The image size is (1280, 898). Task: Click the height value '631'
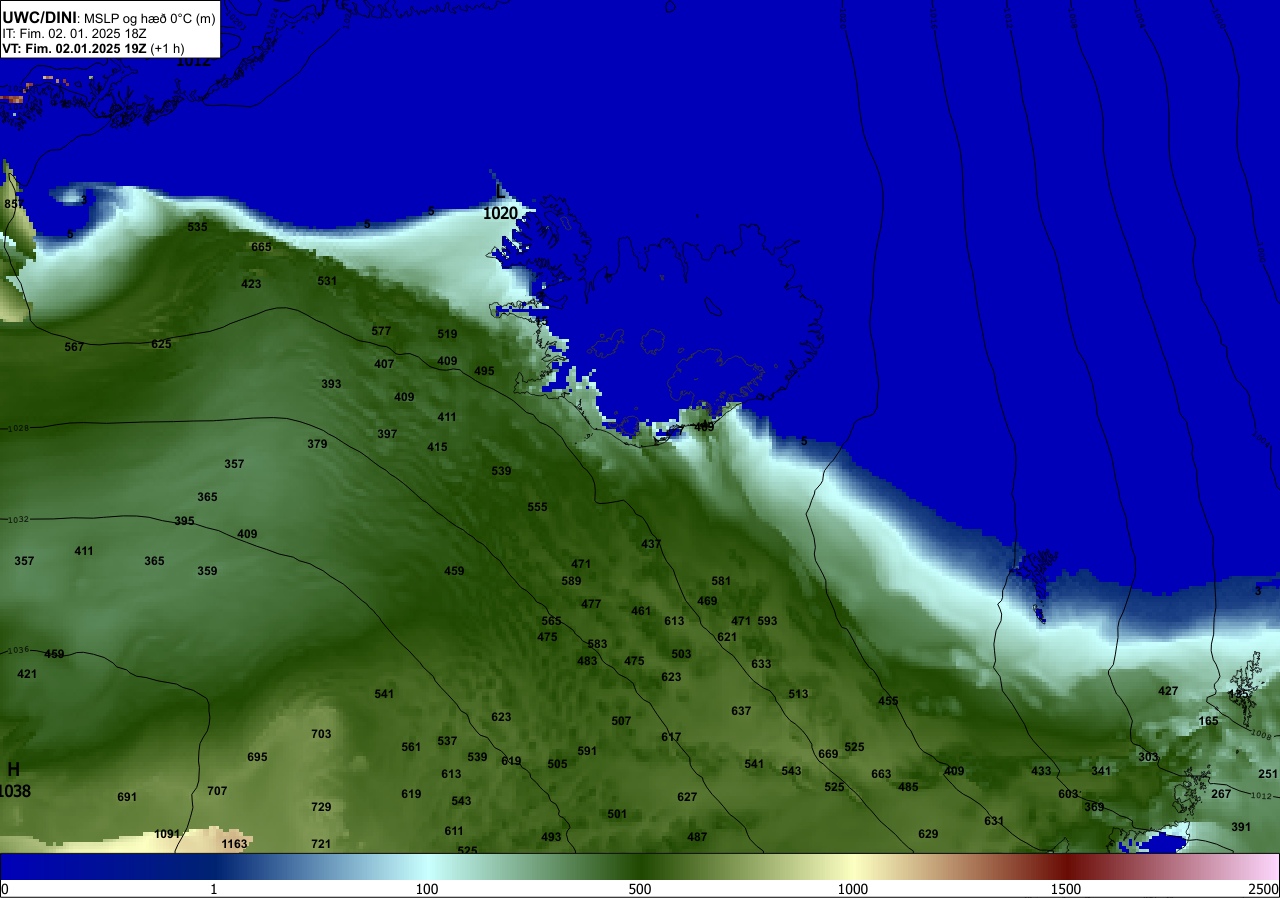coord(994,821)
